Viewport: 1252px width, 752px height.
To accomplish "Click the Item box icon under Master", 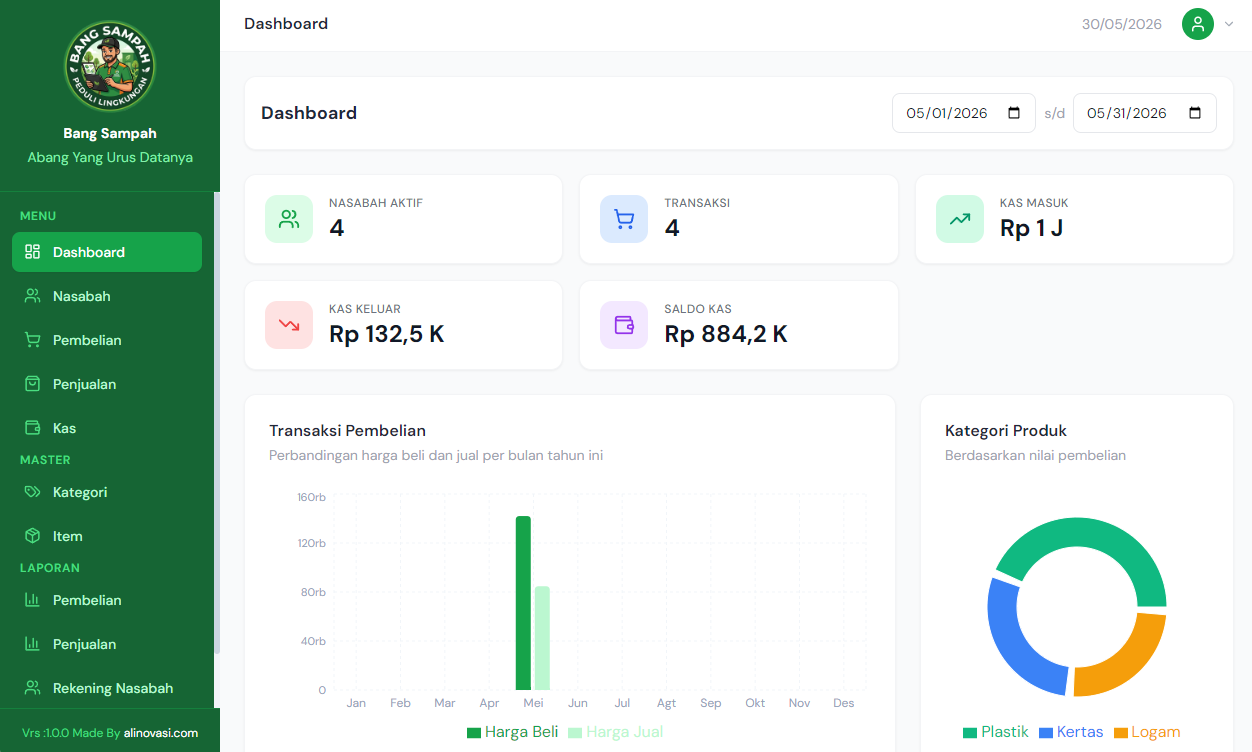I will pyautogui.click(x=32, y=536).
